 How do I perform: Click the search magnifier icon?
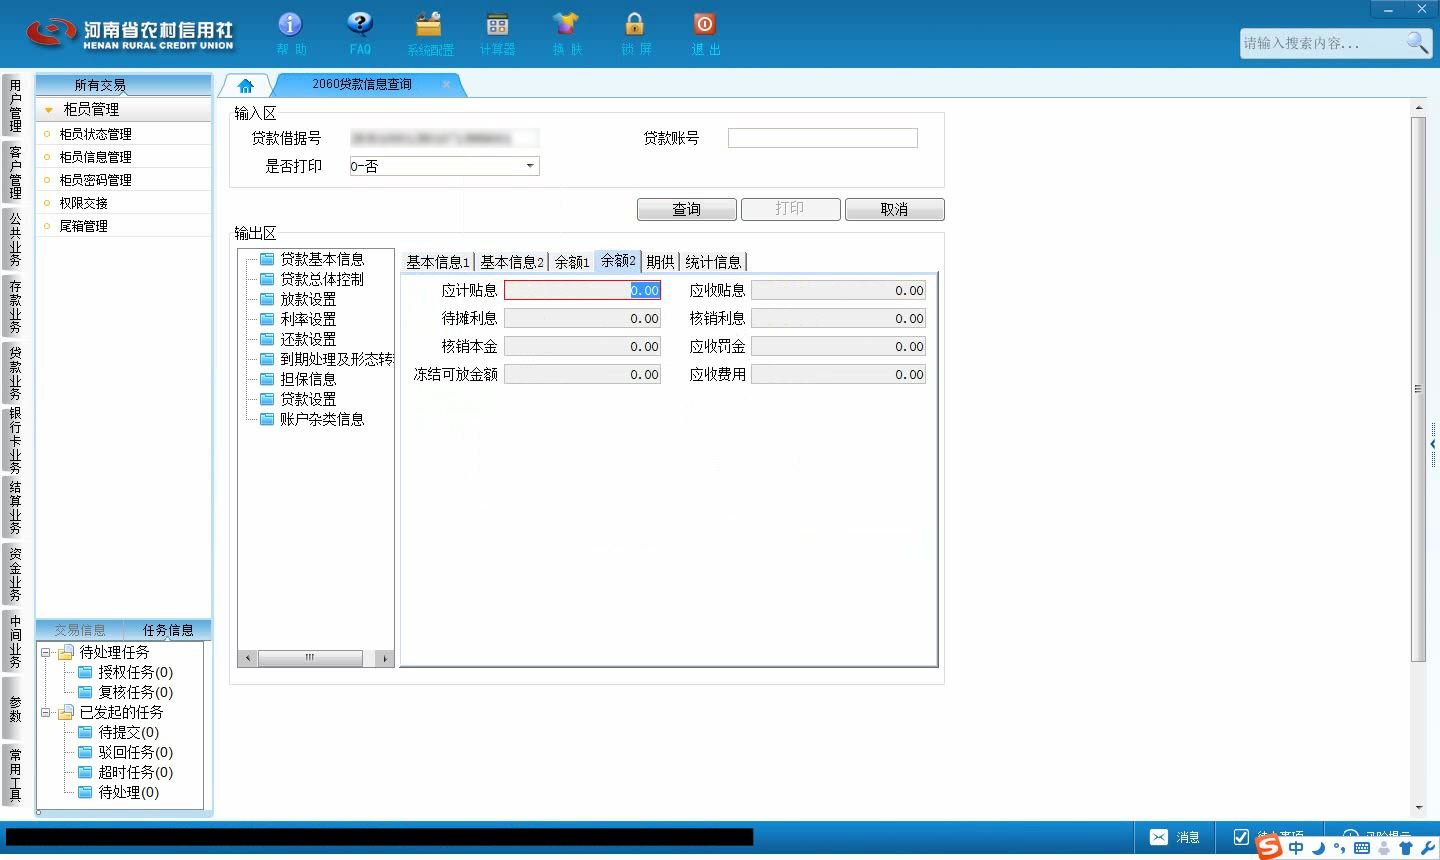tap(1417, 42)
